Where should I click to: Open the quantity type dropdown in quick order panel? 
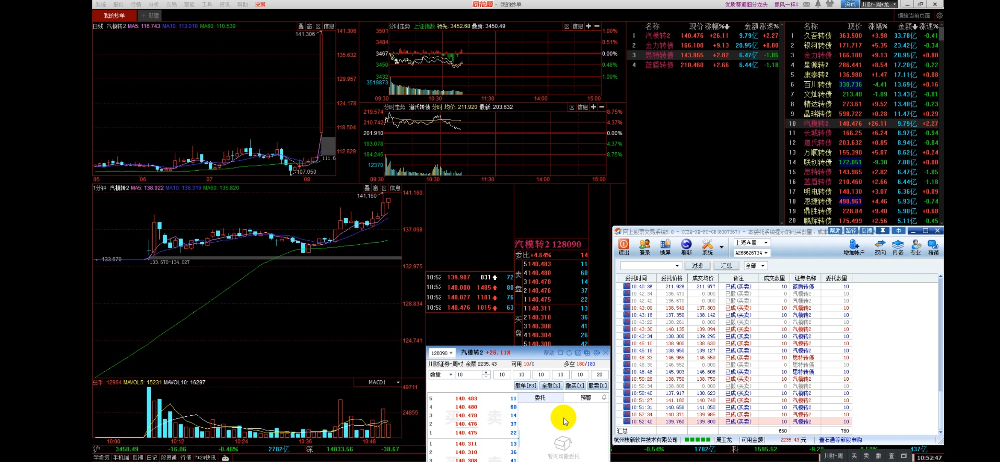(441, 375)
